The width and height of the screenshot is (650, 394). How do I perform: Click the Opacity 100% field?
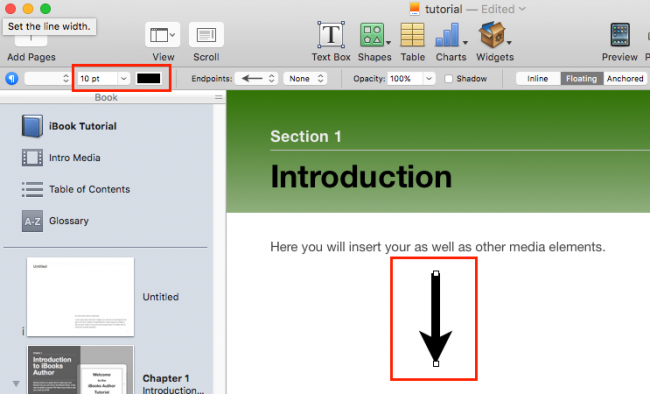[x=405, y=78]
